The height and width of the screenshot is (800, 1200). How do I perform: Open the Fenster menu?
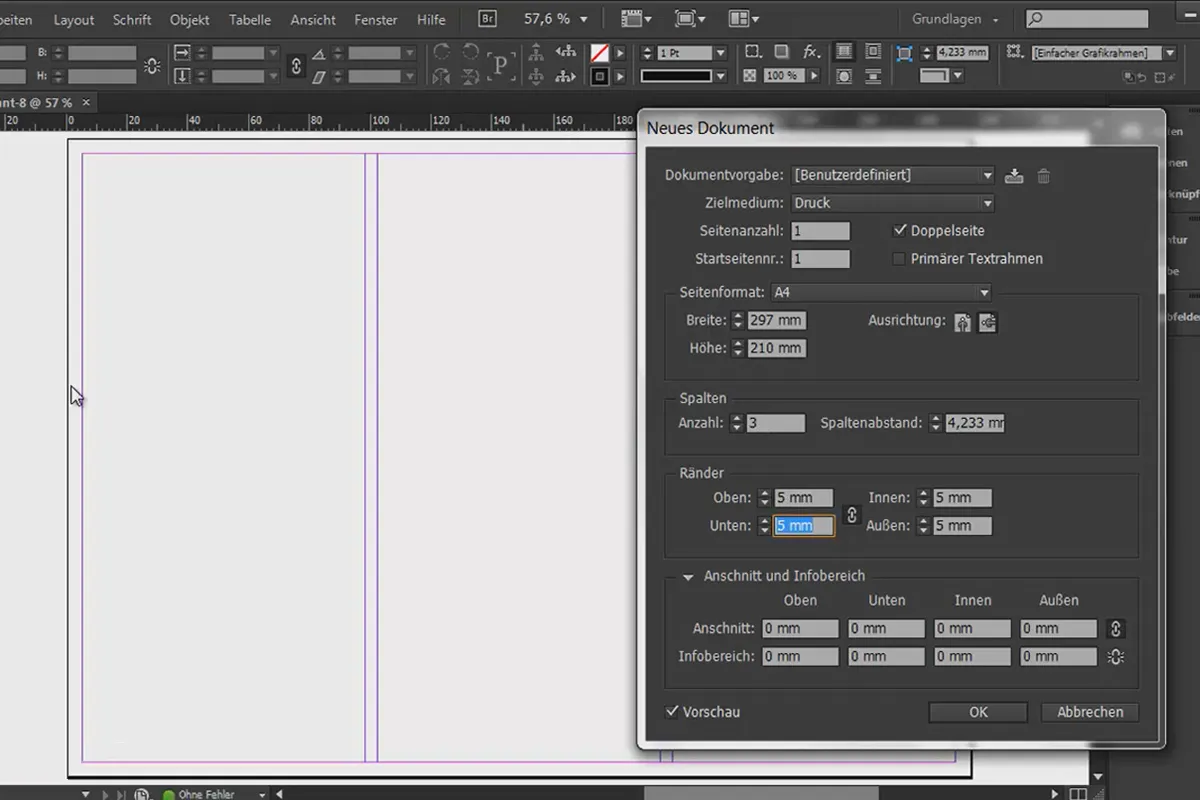coord(376,20)
